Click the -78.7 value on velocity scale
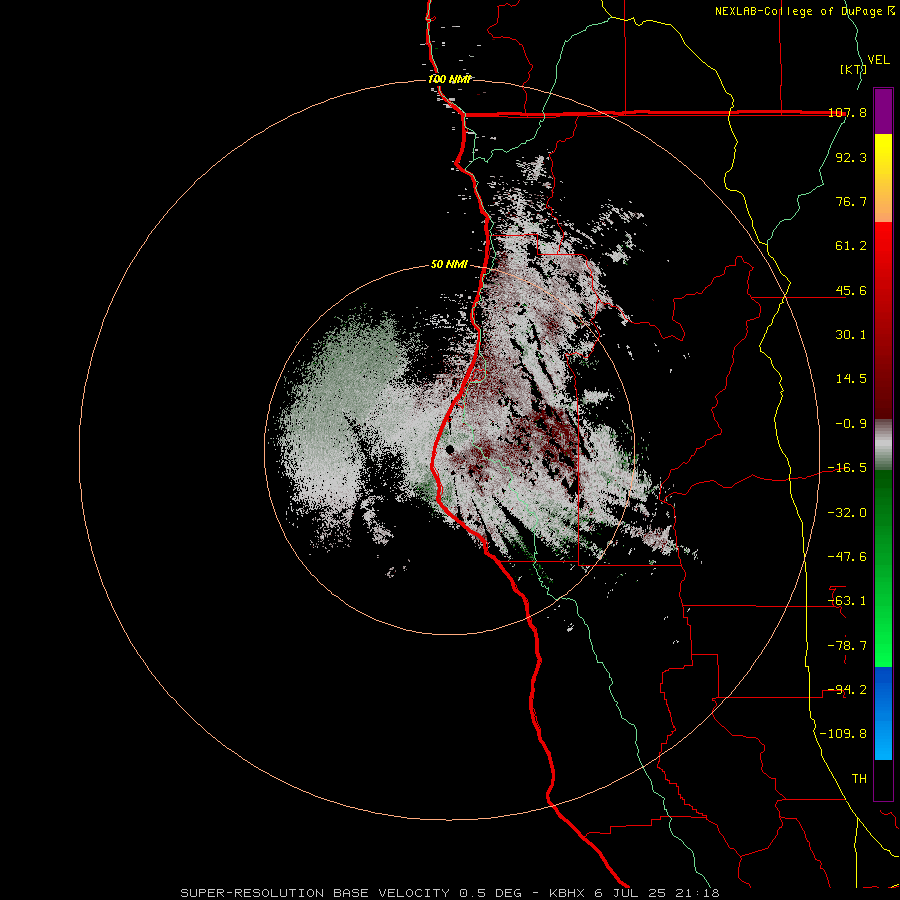 [847, 646]
